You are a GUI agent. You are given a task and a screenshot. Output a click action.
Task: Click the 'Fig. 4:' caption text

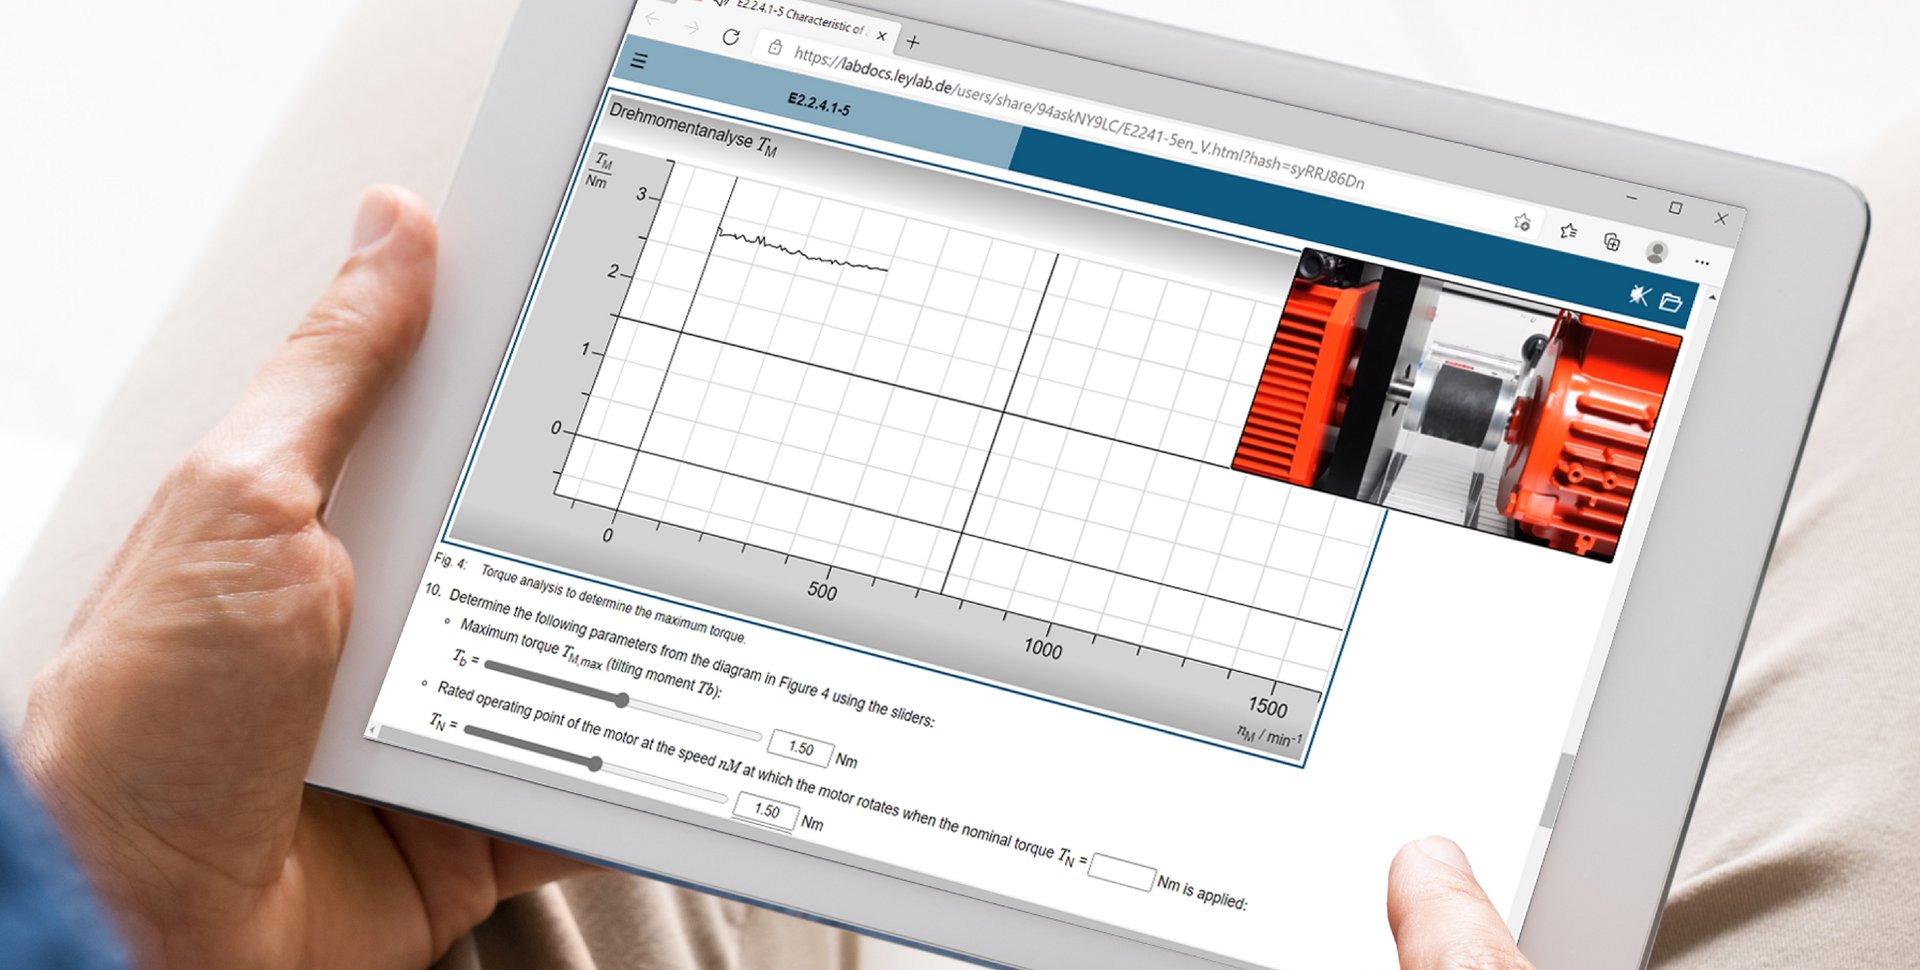[x=449, y=560]
